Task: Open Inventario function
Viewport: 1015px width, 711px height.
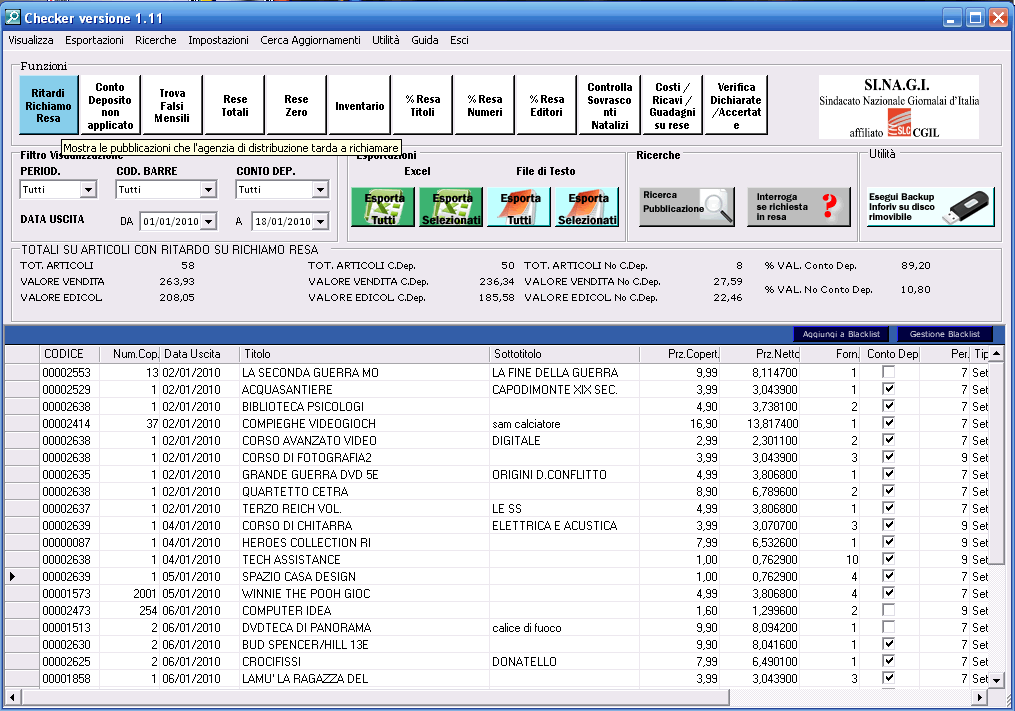Action: click(359, 105)
